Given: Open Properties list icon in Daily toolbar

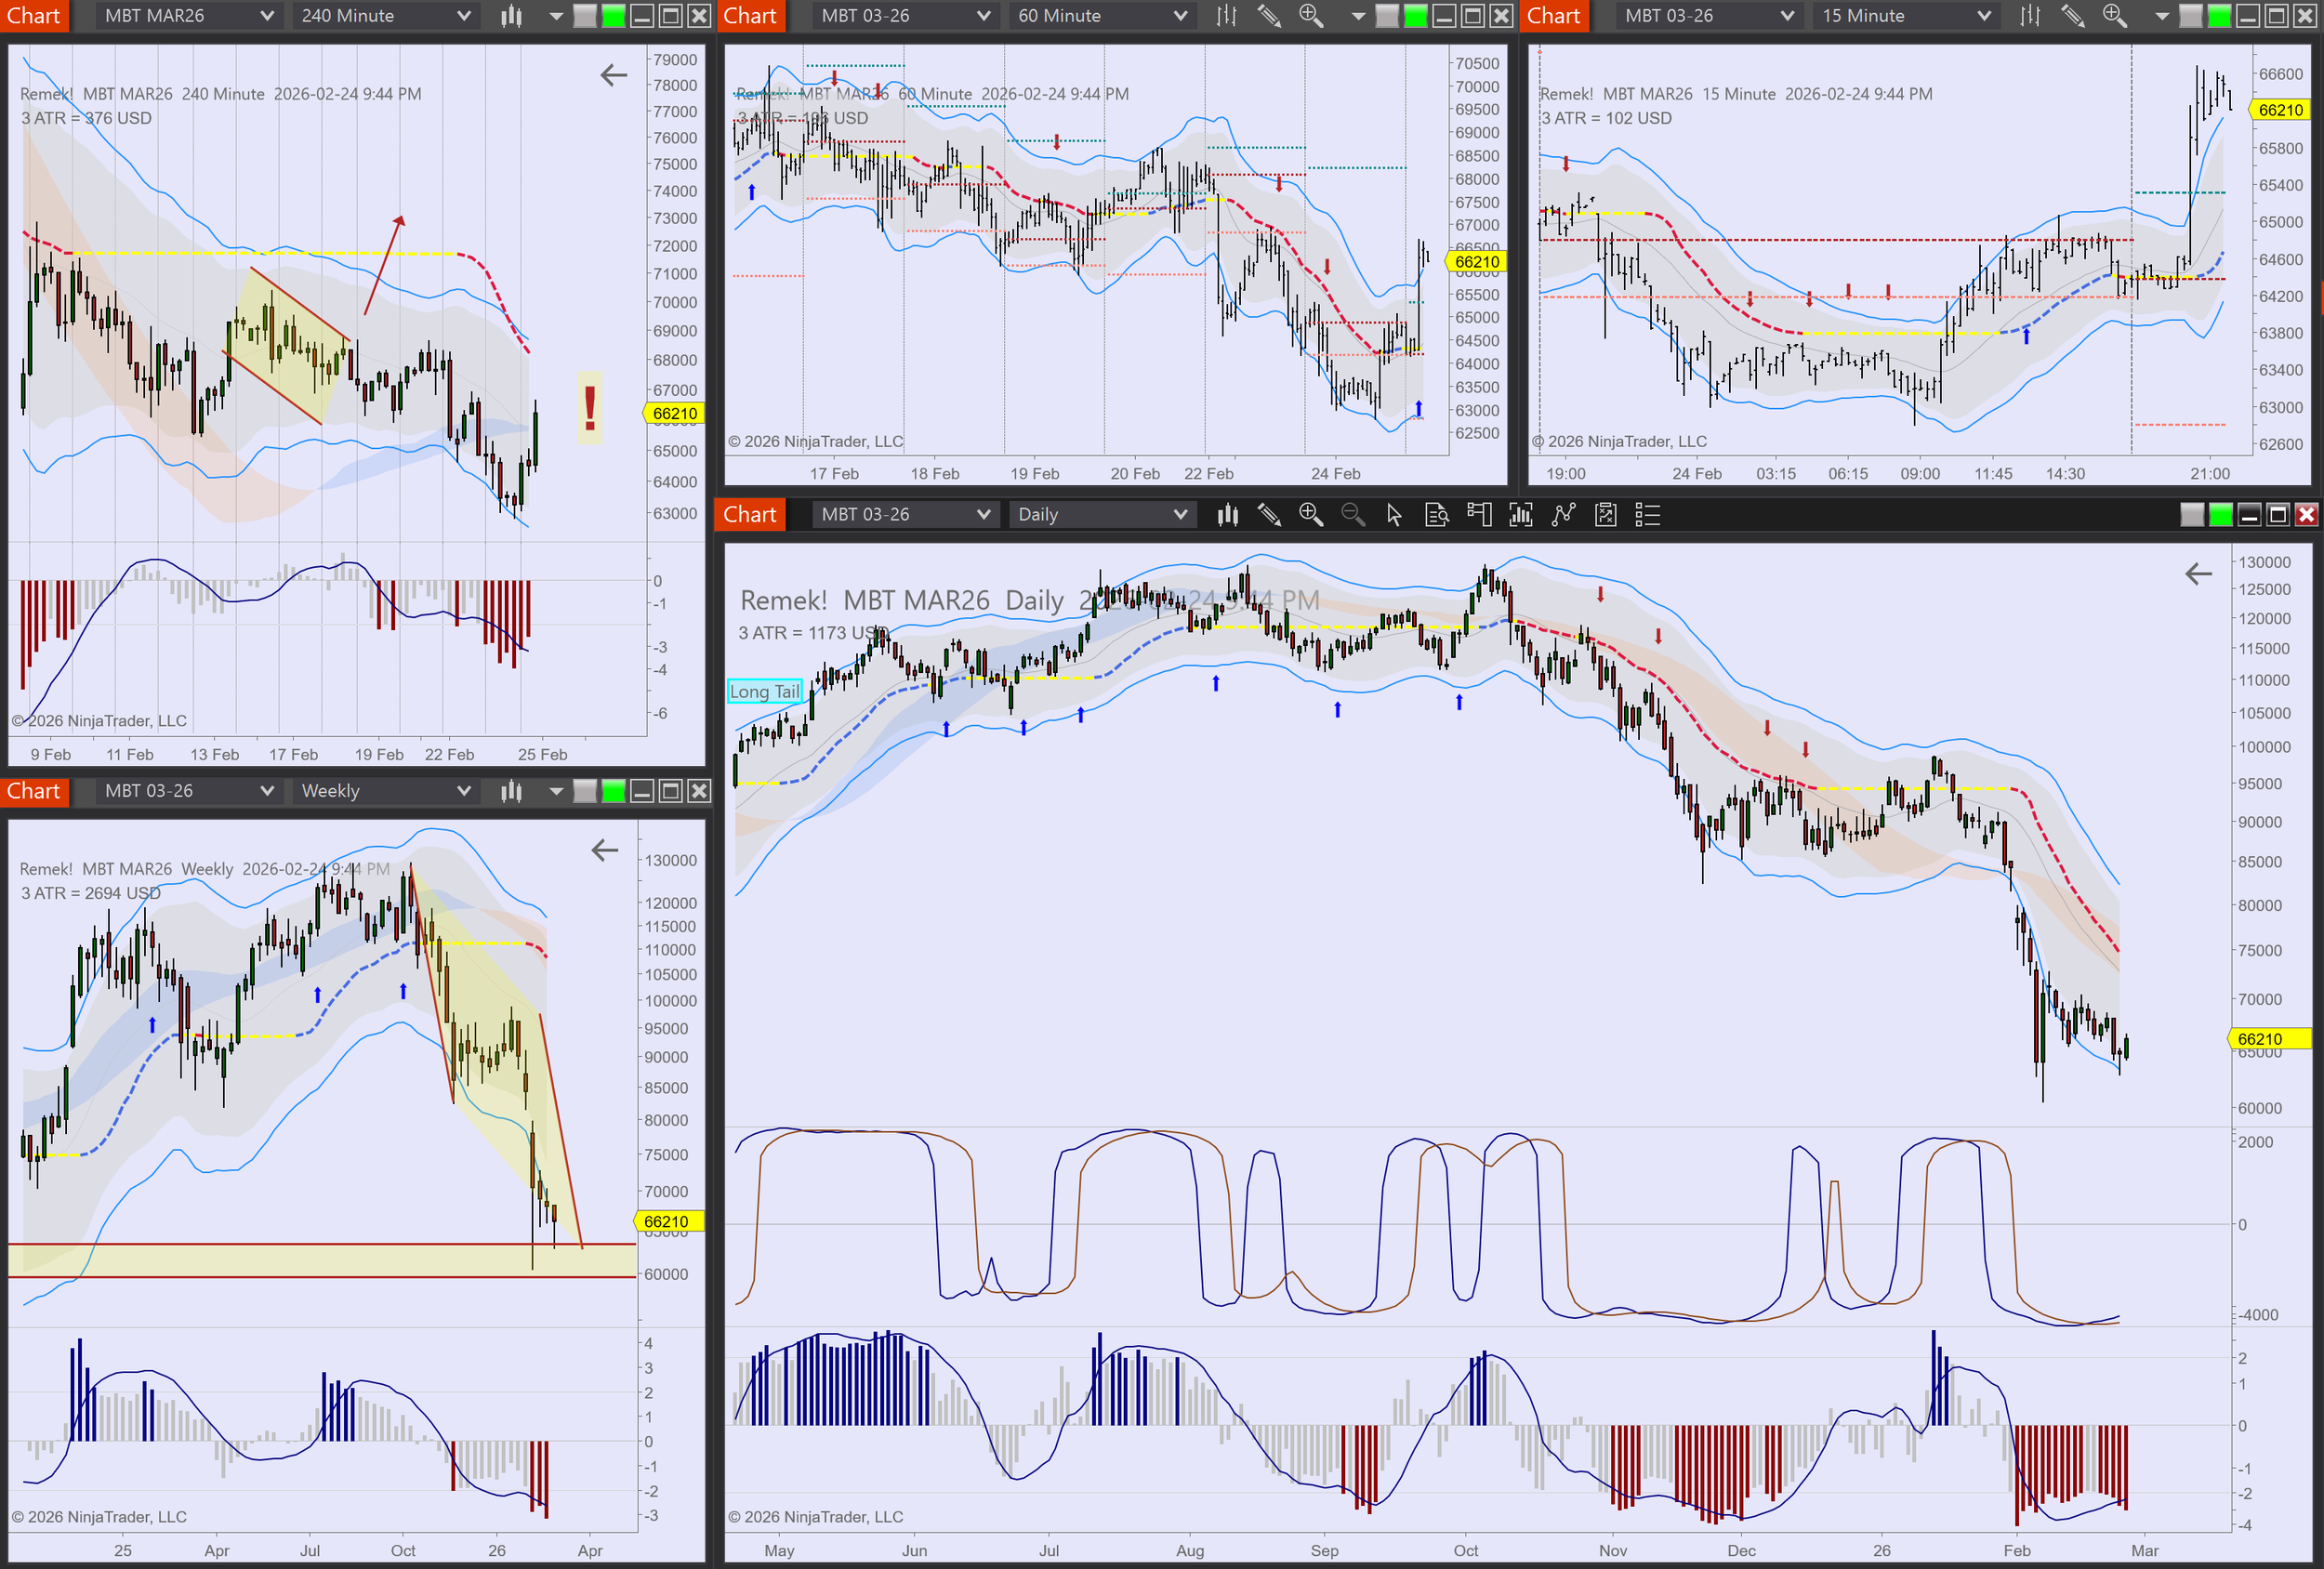Looking at the screenshot, I should 1647,515.
